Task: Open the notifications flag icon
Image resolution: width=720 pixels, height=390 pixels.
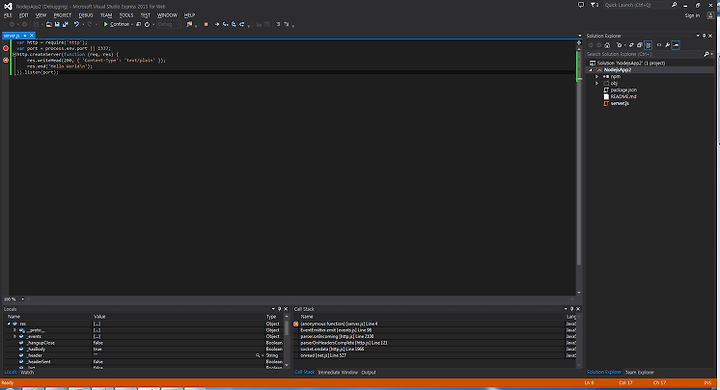Action: click(594, 5)
